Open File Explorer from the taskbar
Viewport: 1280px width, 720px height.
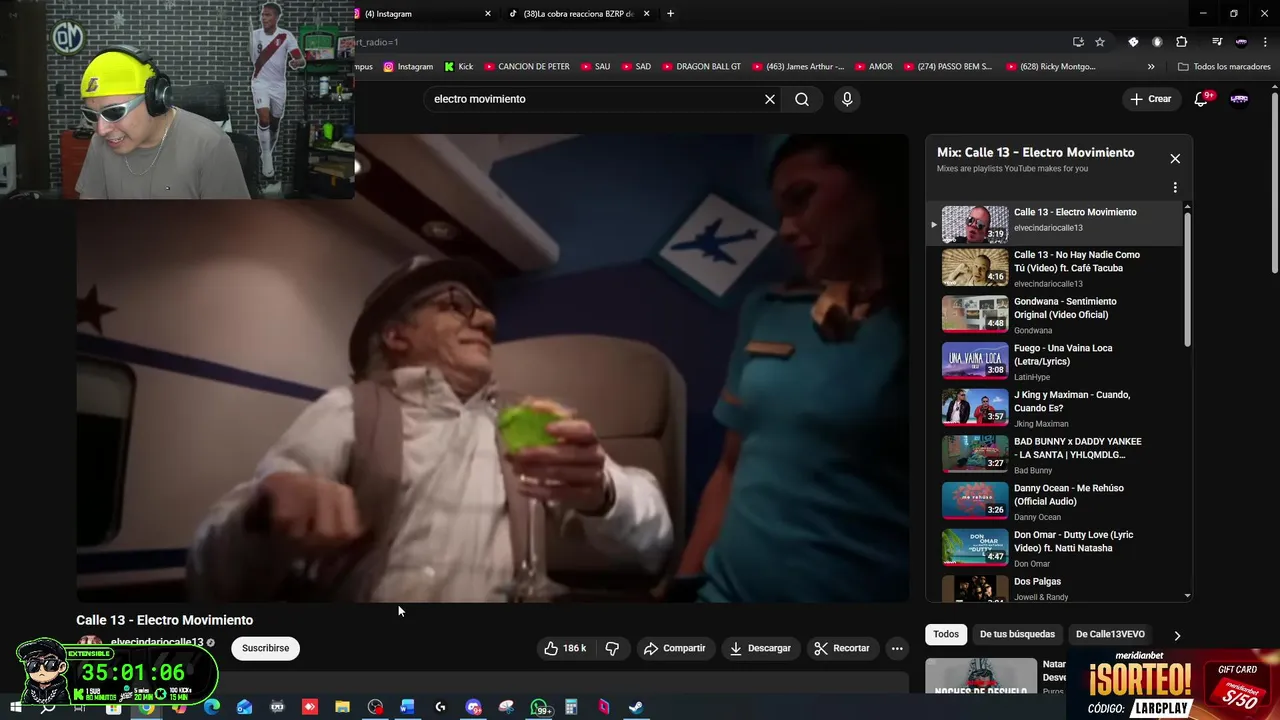click(x=342, y=707)
